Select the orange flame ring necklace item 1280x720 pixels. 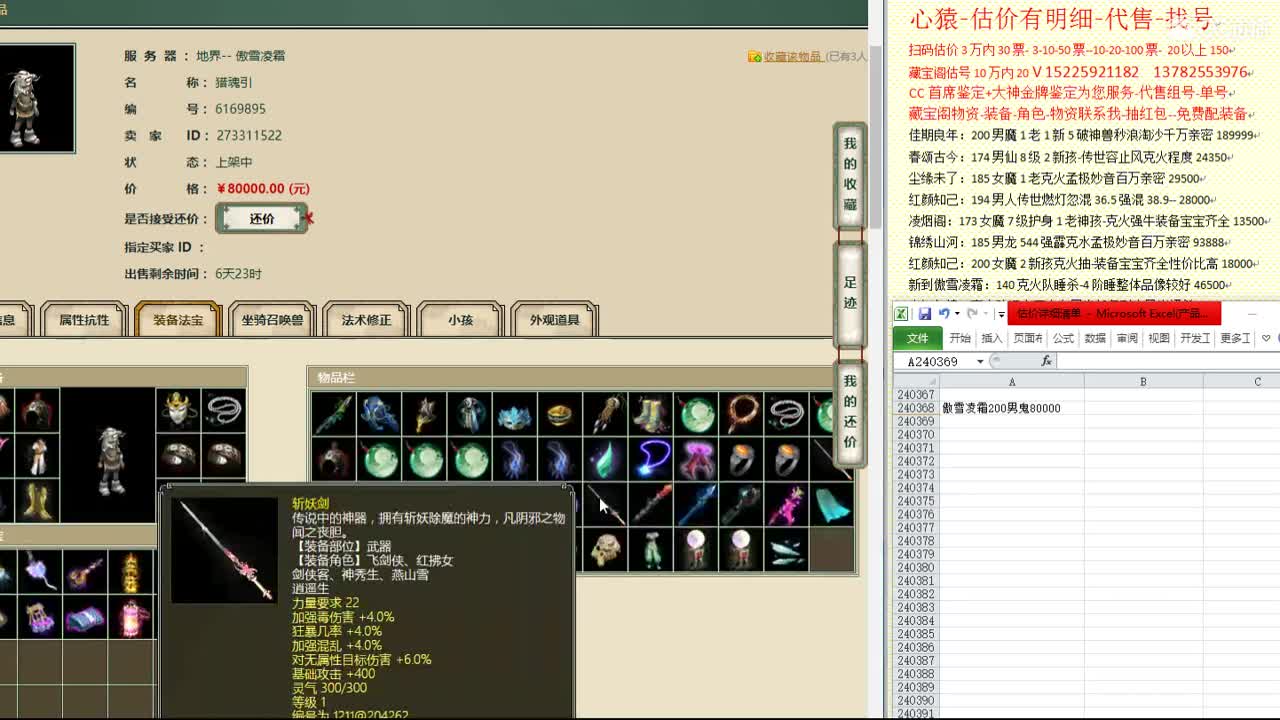point(741,415)
